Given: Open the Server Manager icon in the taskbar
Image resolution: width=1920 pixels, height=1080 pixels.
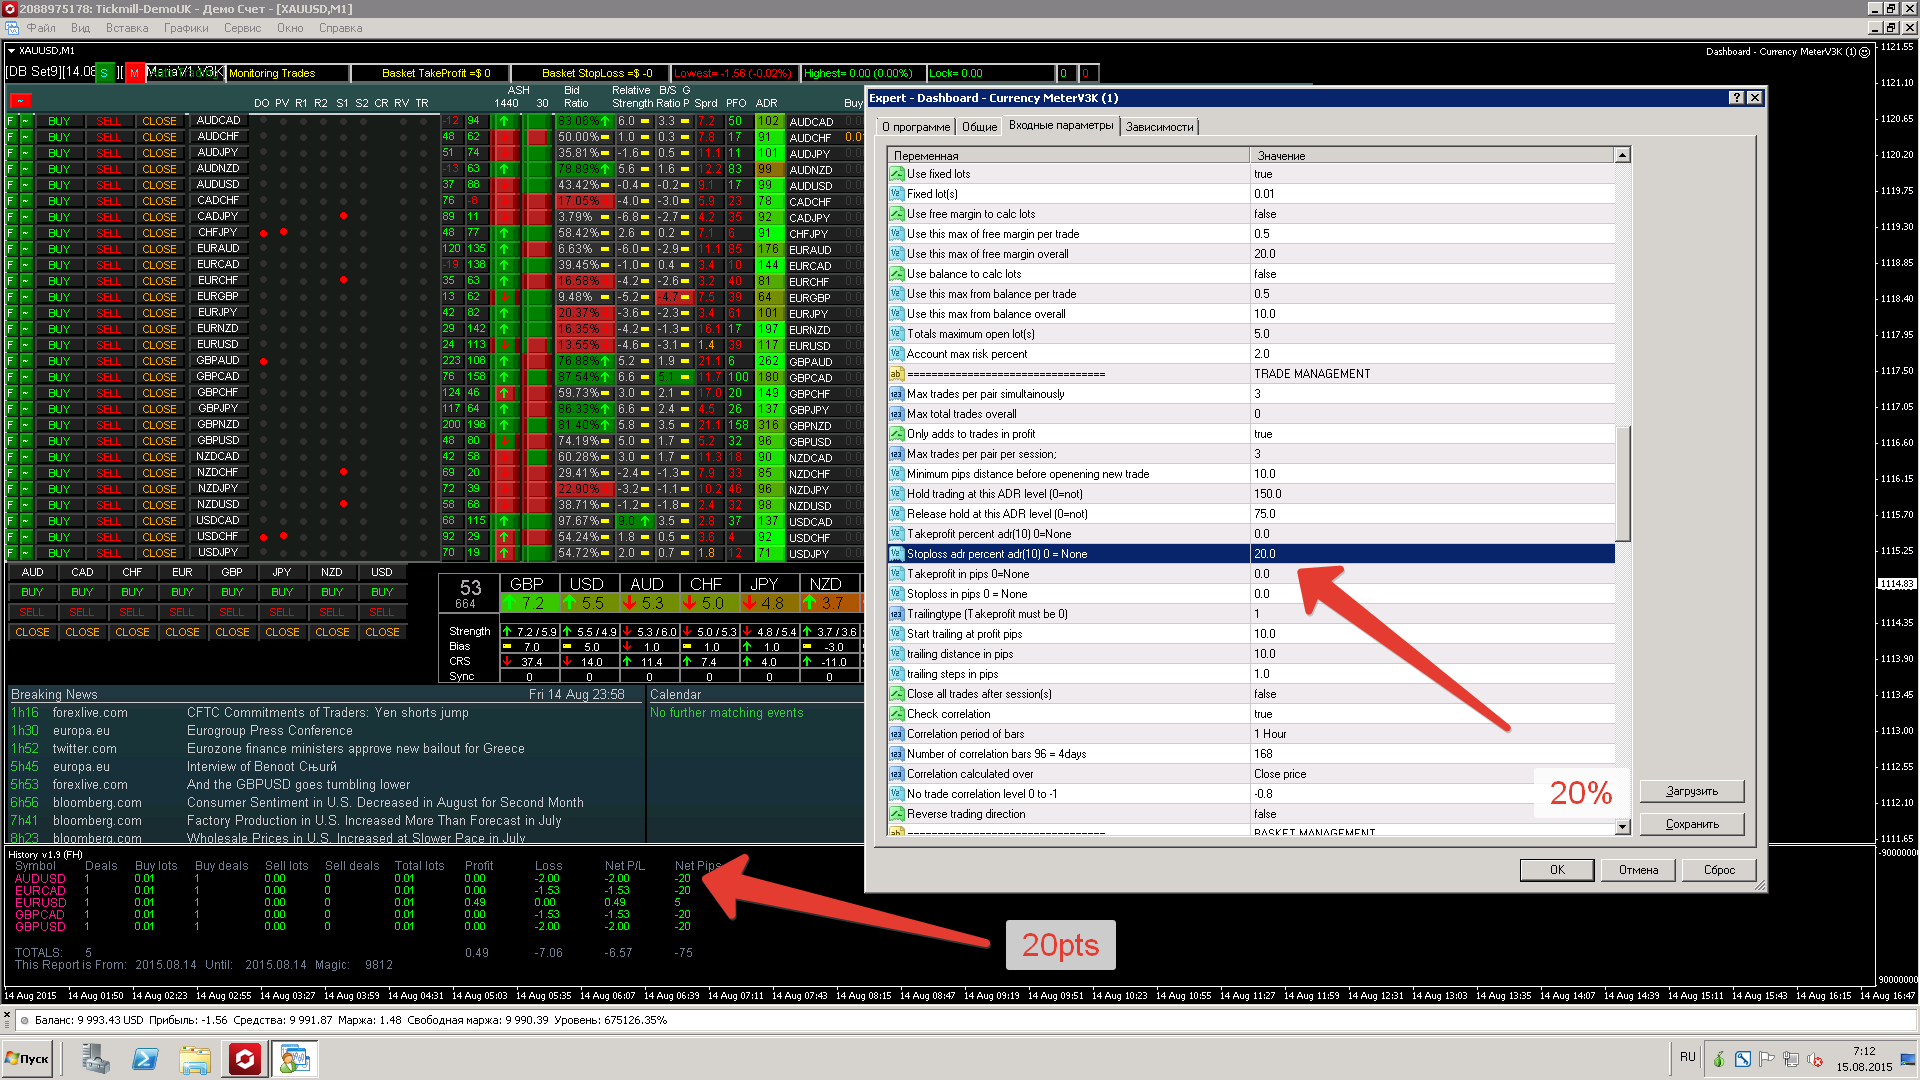Looking at the screenshot, I should (x=96, y=1059).
